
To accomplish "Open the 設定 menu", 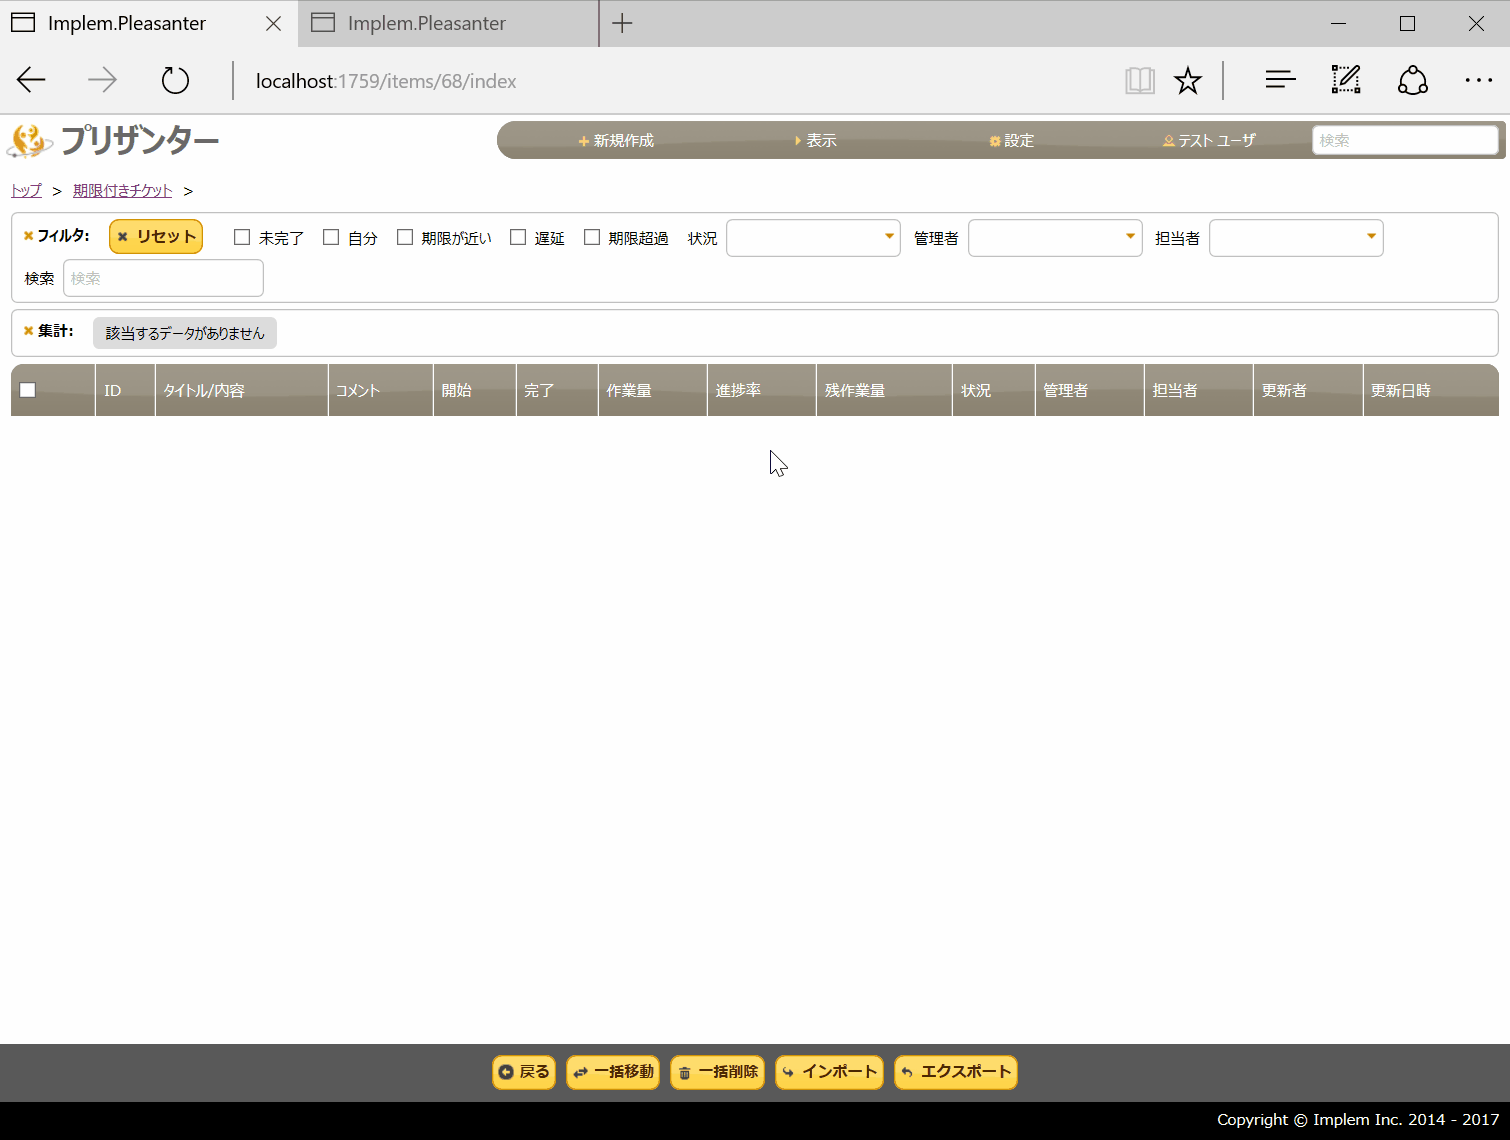I will (1012, 141).
